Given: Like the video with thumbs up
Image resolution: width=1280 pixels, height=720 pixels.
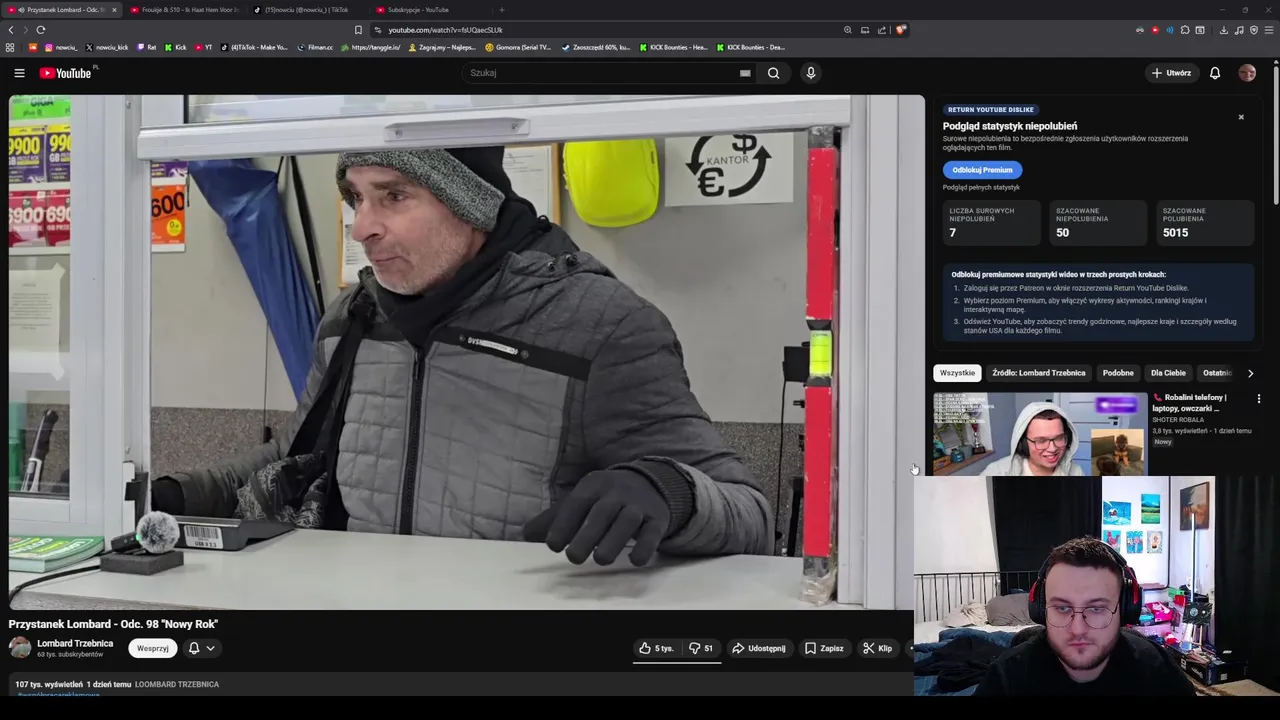Looking at the screenshot, I should pos(656,648).
